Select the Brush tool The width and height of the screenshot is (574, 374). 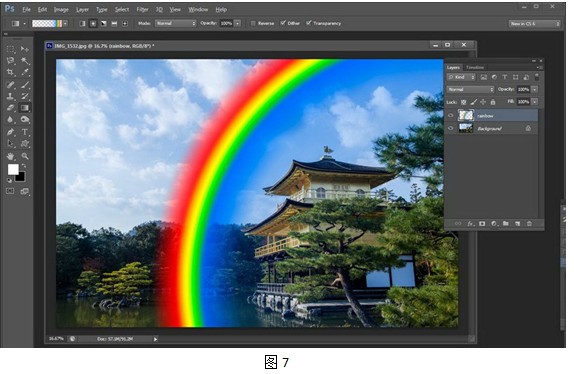(25, 85)
